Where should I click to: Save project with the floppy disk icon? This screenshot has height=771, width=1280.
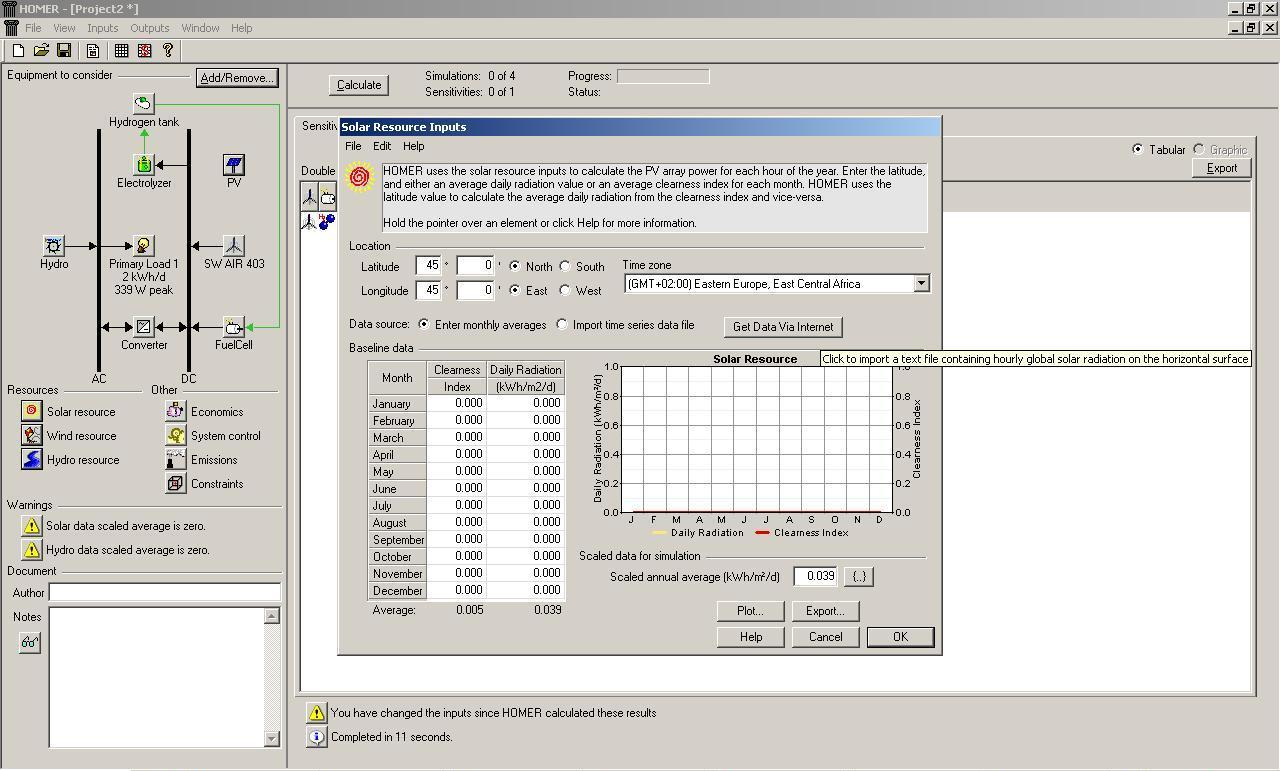(63, 50)
